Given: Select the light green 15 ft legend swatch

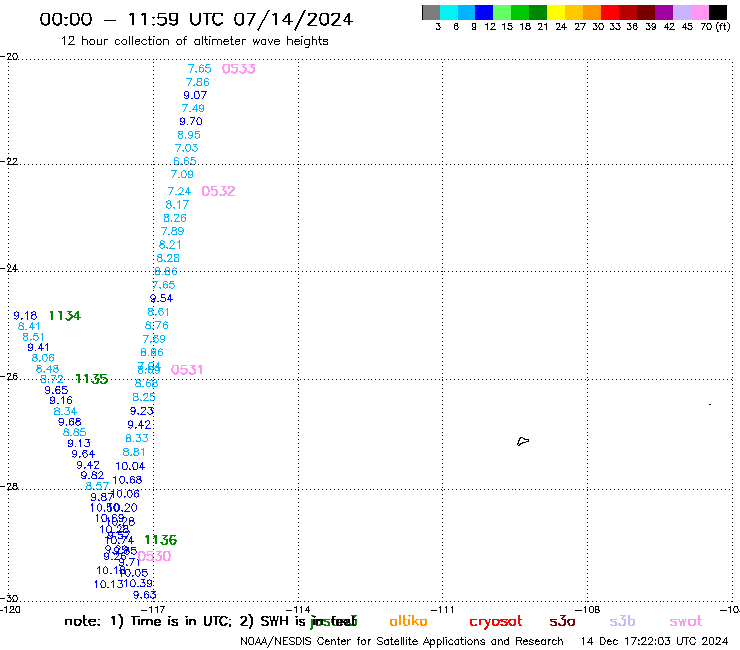Looking at the screenshot, I should click(502, 12).
